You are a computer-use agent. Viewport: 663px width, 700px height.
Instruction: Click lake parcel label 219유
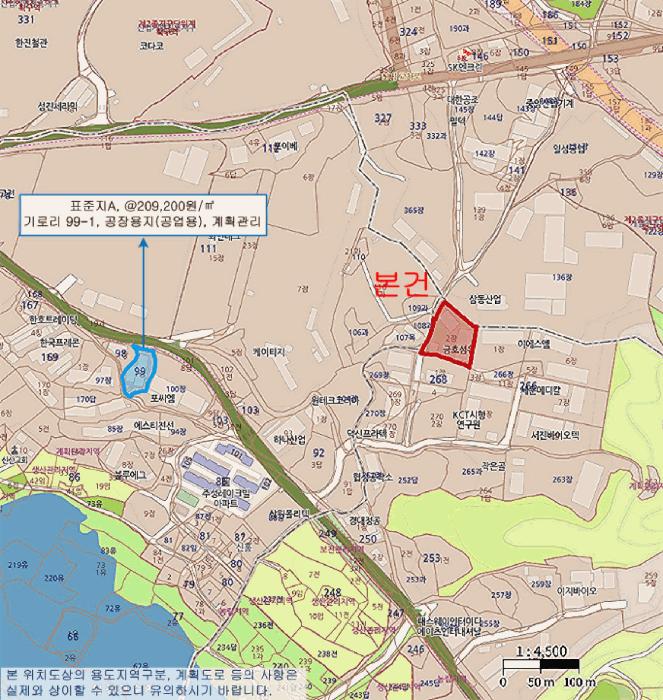18,565
